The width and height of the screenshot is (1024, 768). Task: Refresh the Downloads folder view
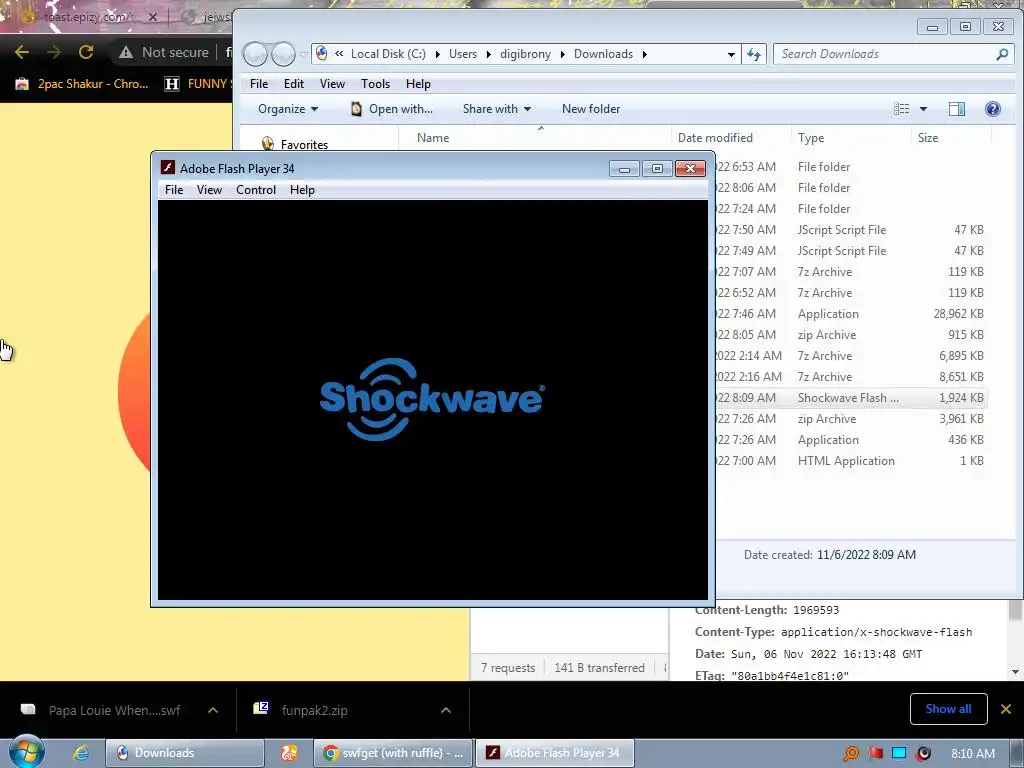coord(754,54)
